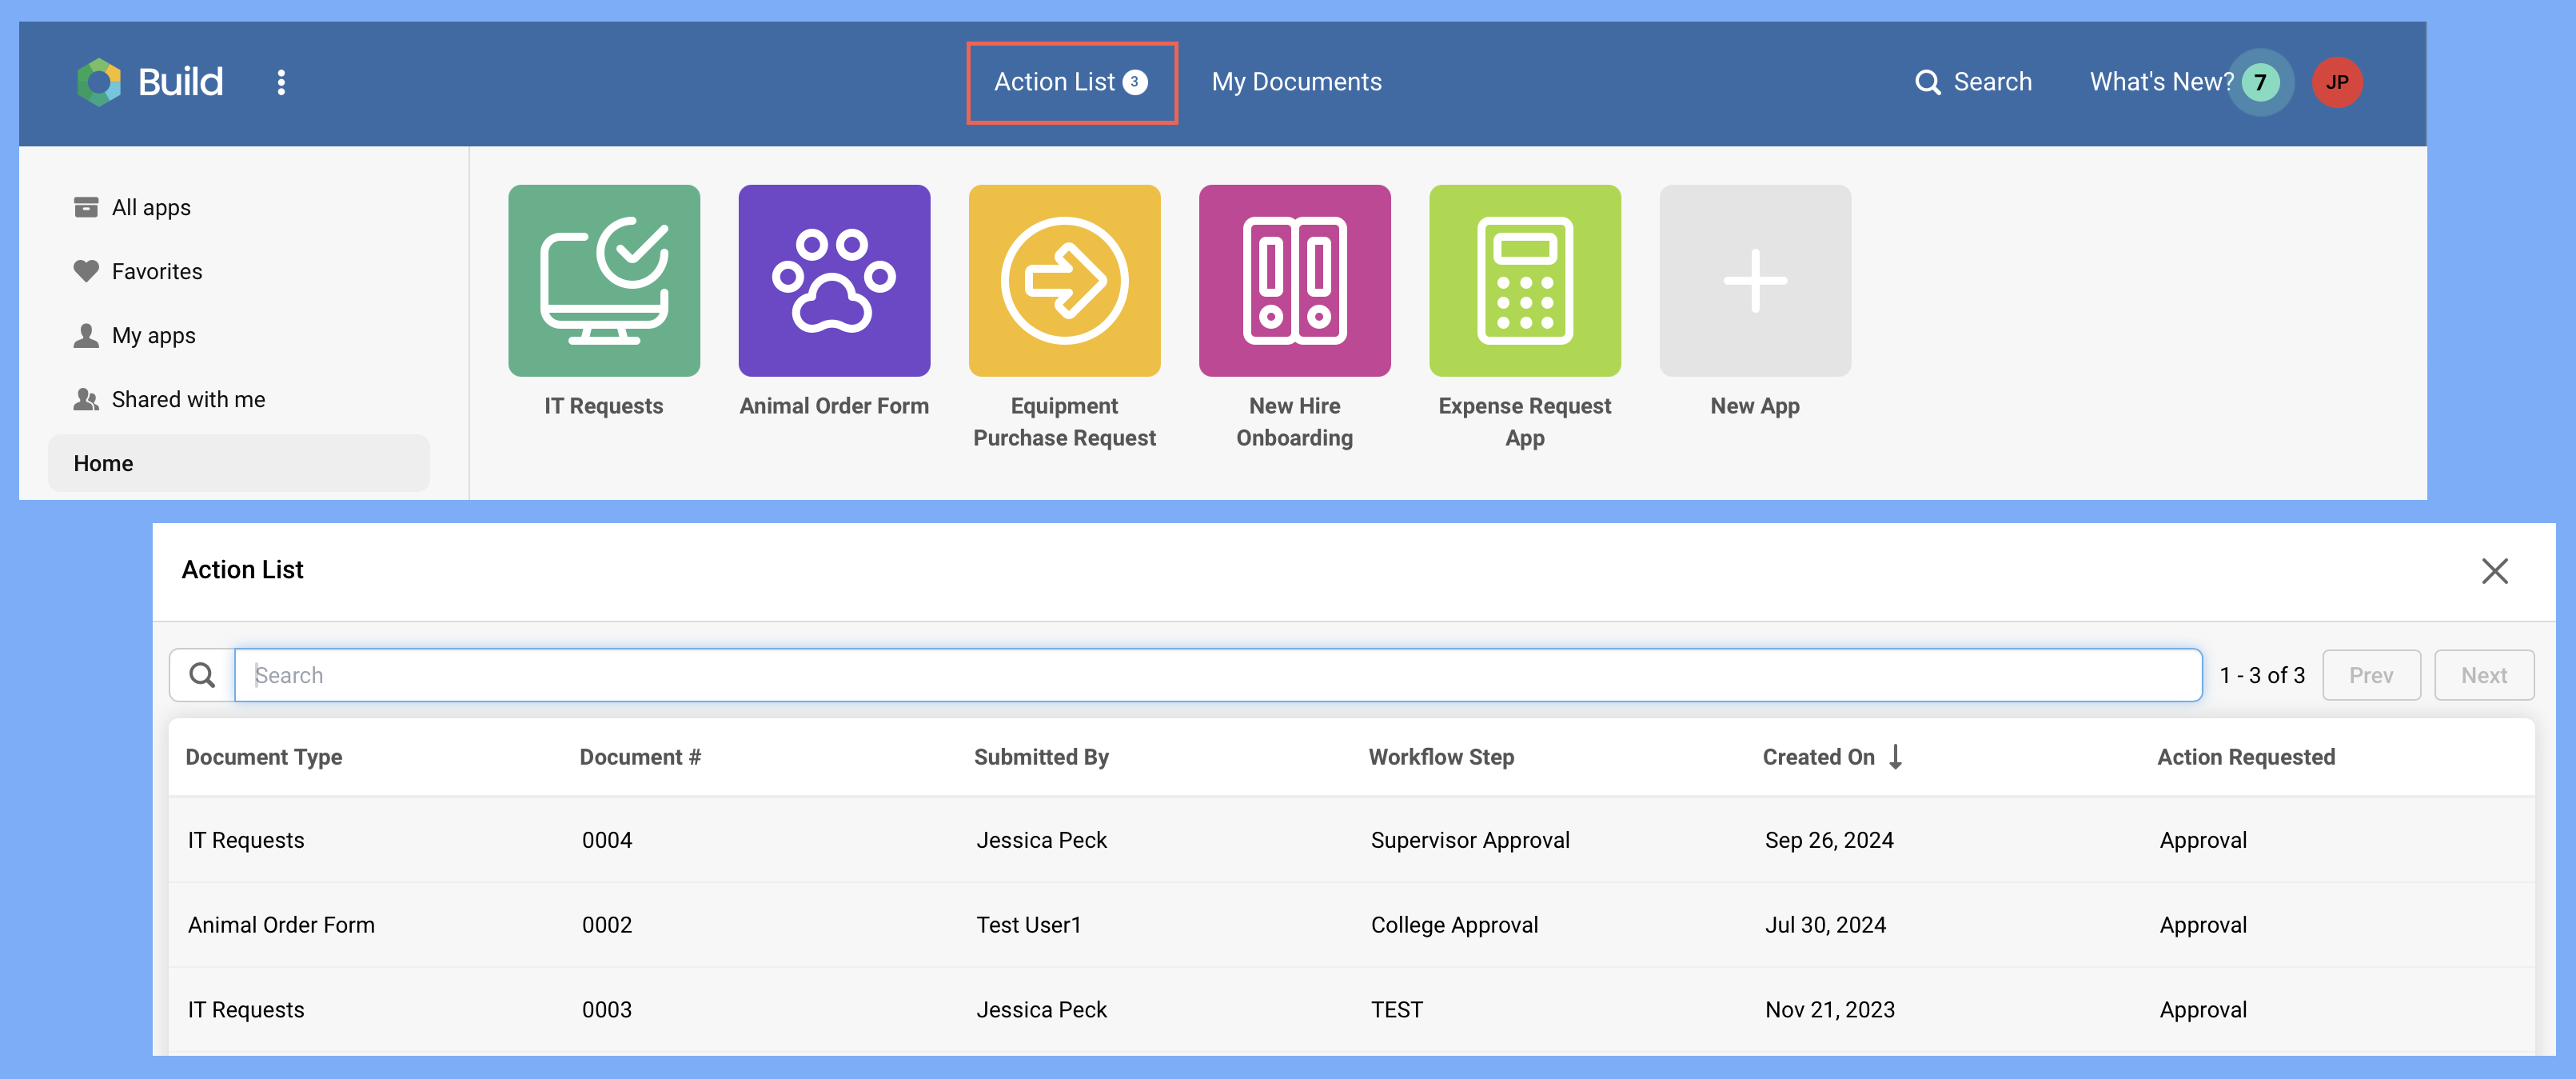Open Shared with me in sidebar
This screenshot has height=1079, width=2576.
[x=187, y=399]
